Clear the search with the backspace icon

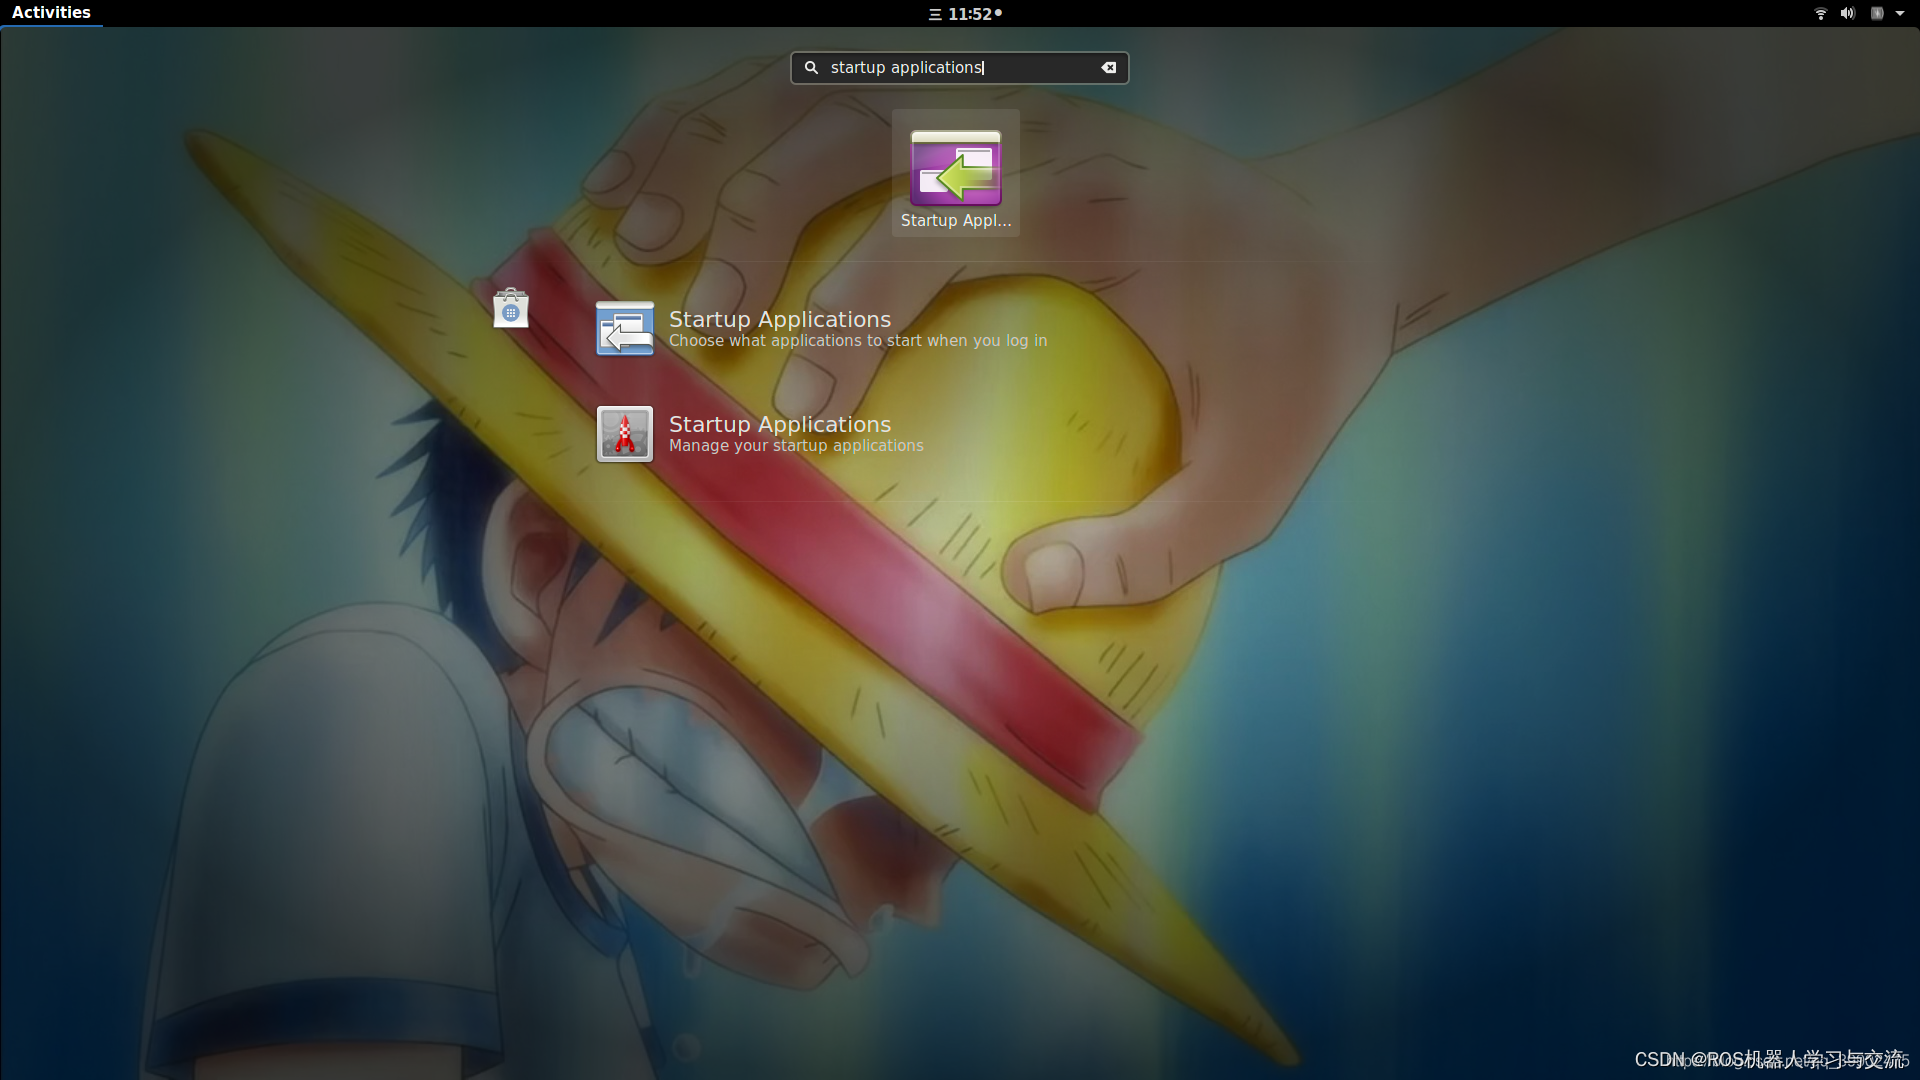[1108, 67]
